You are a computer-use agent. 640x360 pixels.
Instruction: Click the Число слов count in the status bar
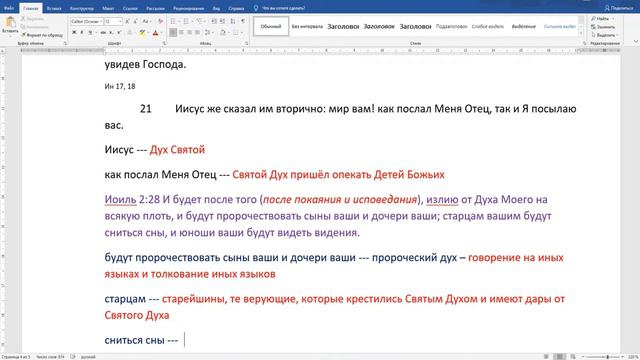50,357
